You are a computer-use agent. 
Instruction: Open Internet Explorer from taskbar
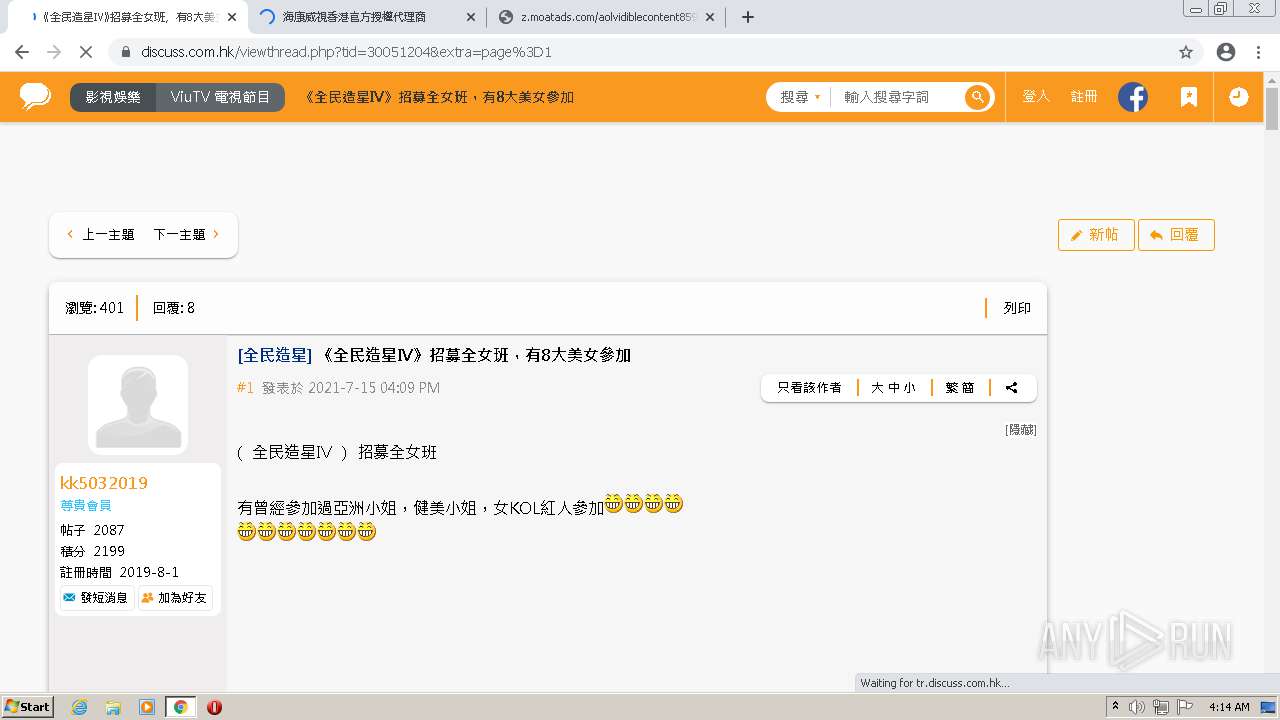point(79,707)
